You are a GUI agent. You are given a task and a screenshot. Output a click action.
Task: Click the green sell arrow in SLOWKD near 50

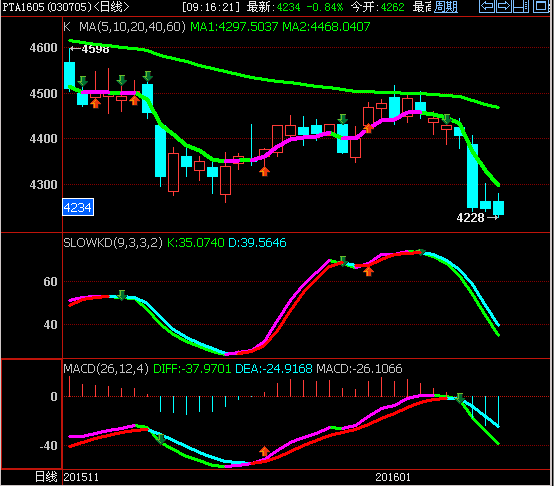pyautogui.click(x=122, y=295)
